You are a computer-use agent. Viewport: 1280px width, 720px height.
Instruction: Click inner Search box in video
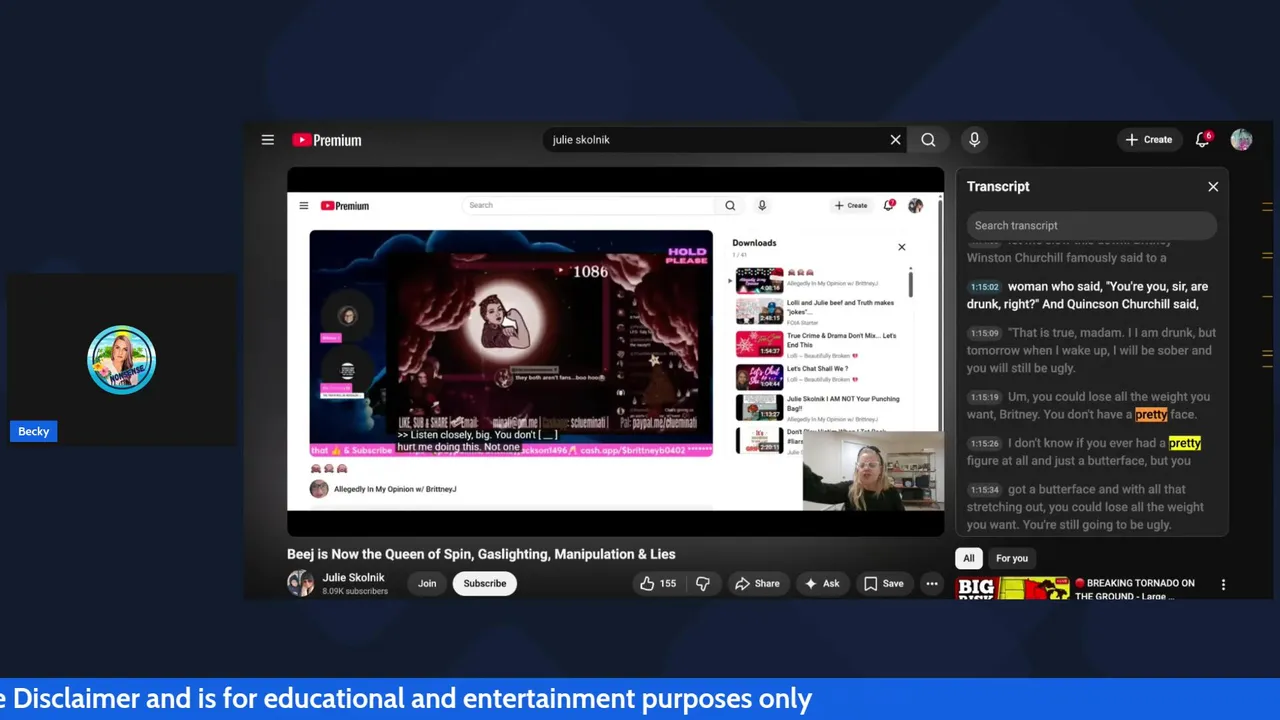click(590, 205)
